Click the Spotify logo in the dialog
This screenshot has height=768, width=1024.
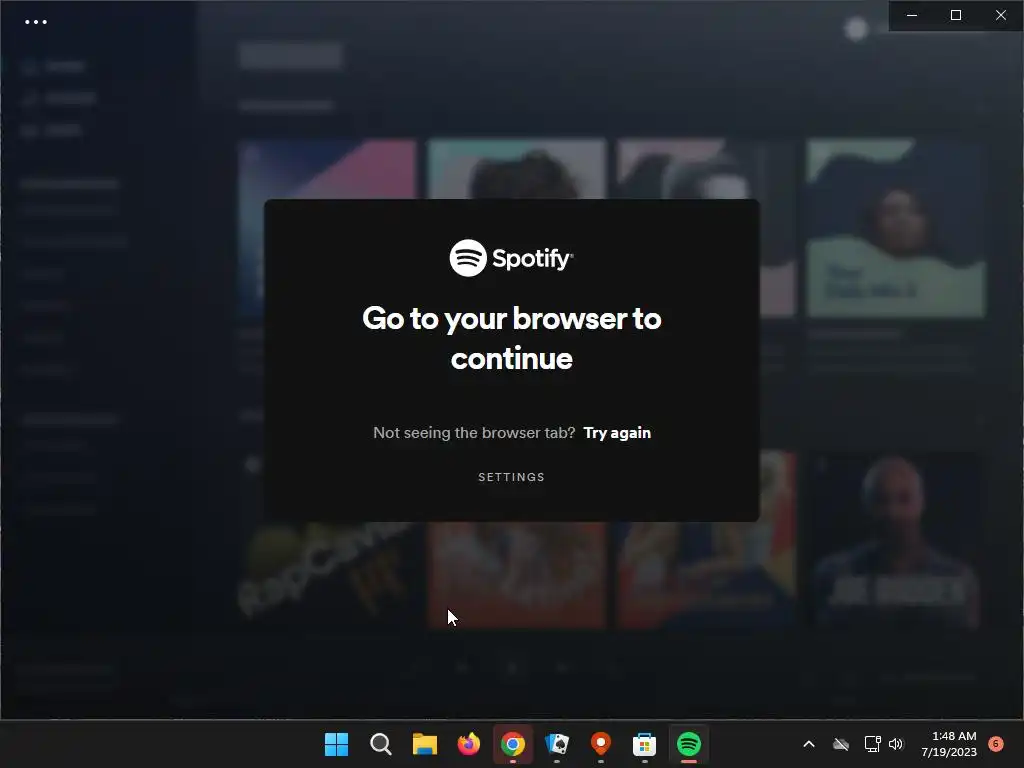(511, 258)
